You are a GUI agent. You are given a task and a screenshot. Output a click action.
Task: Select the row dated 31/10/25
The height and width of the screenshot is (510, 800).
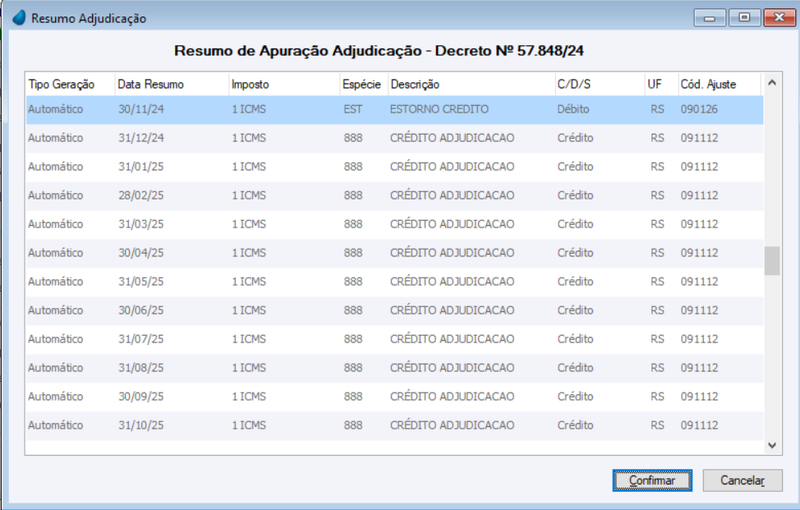394,425
